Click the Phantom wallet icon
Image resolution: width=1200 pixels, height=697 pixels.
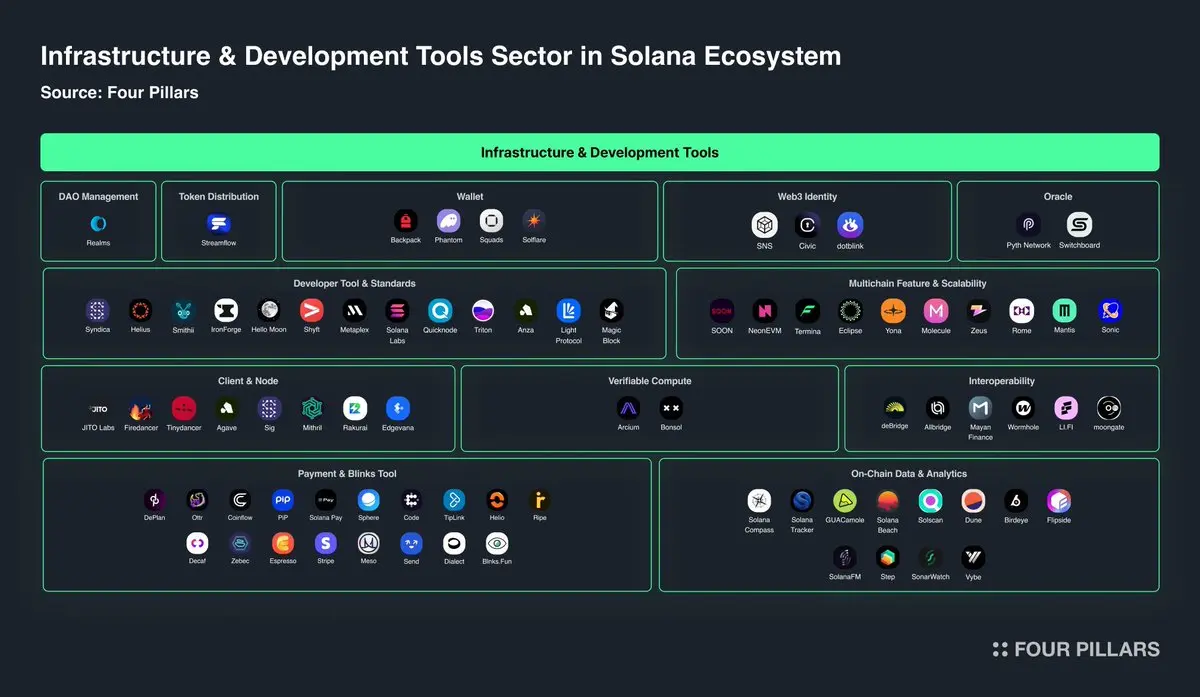coord(448,221)
